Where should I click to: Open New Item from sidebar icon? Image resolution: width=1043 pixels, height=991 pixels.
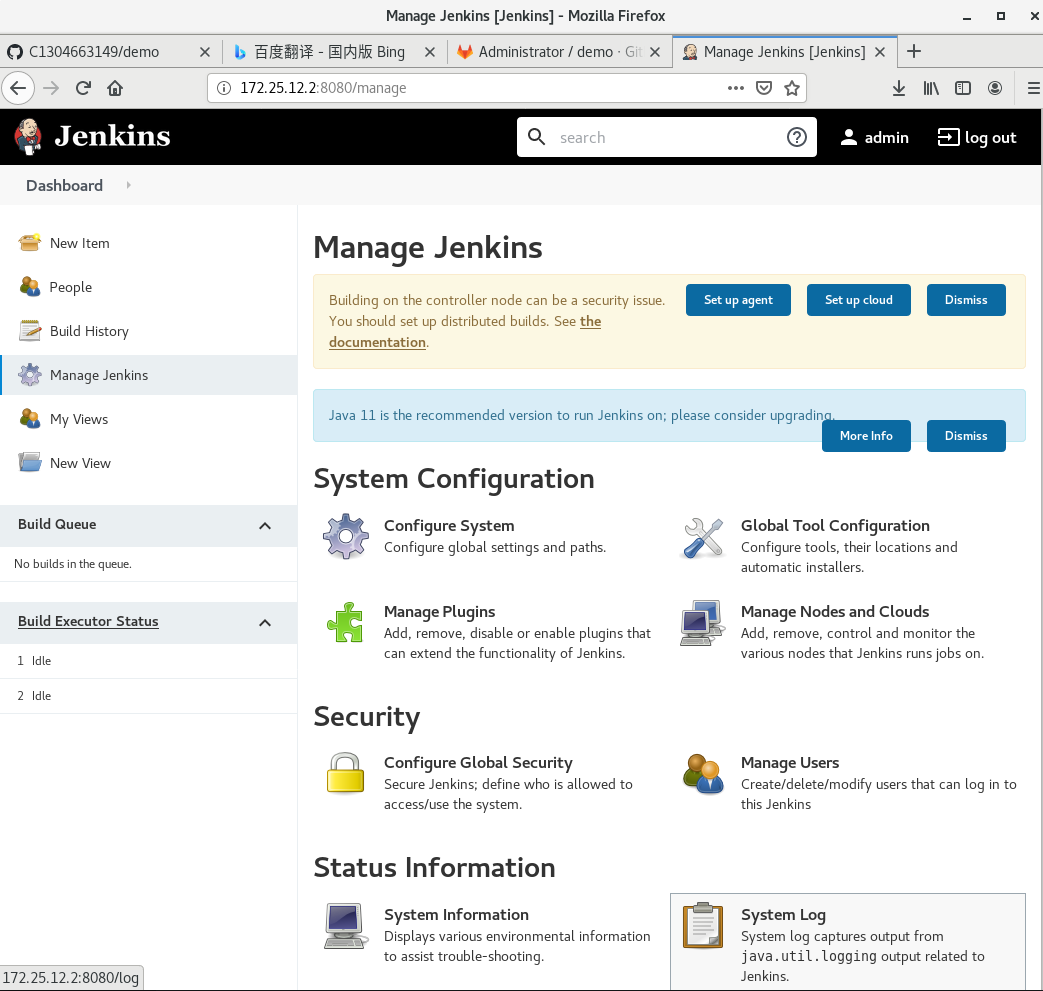29,243
